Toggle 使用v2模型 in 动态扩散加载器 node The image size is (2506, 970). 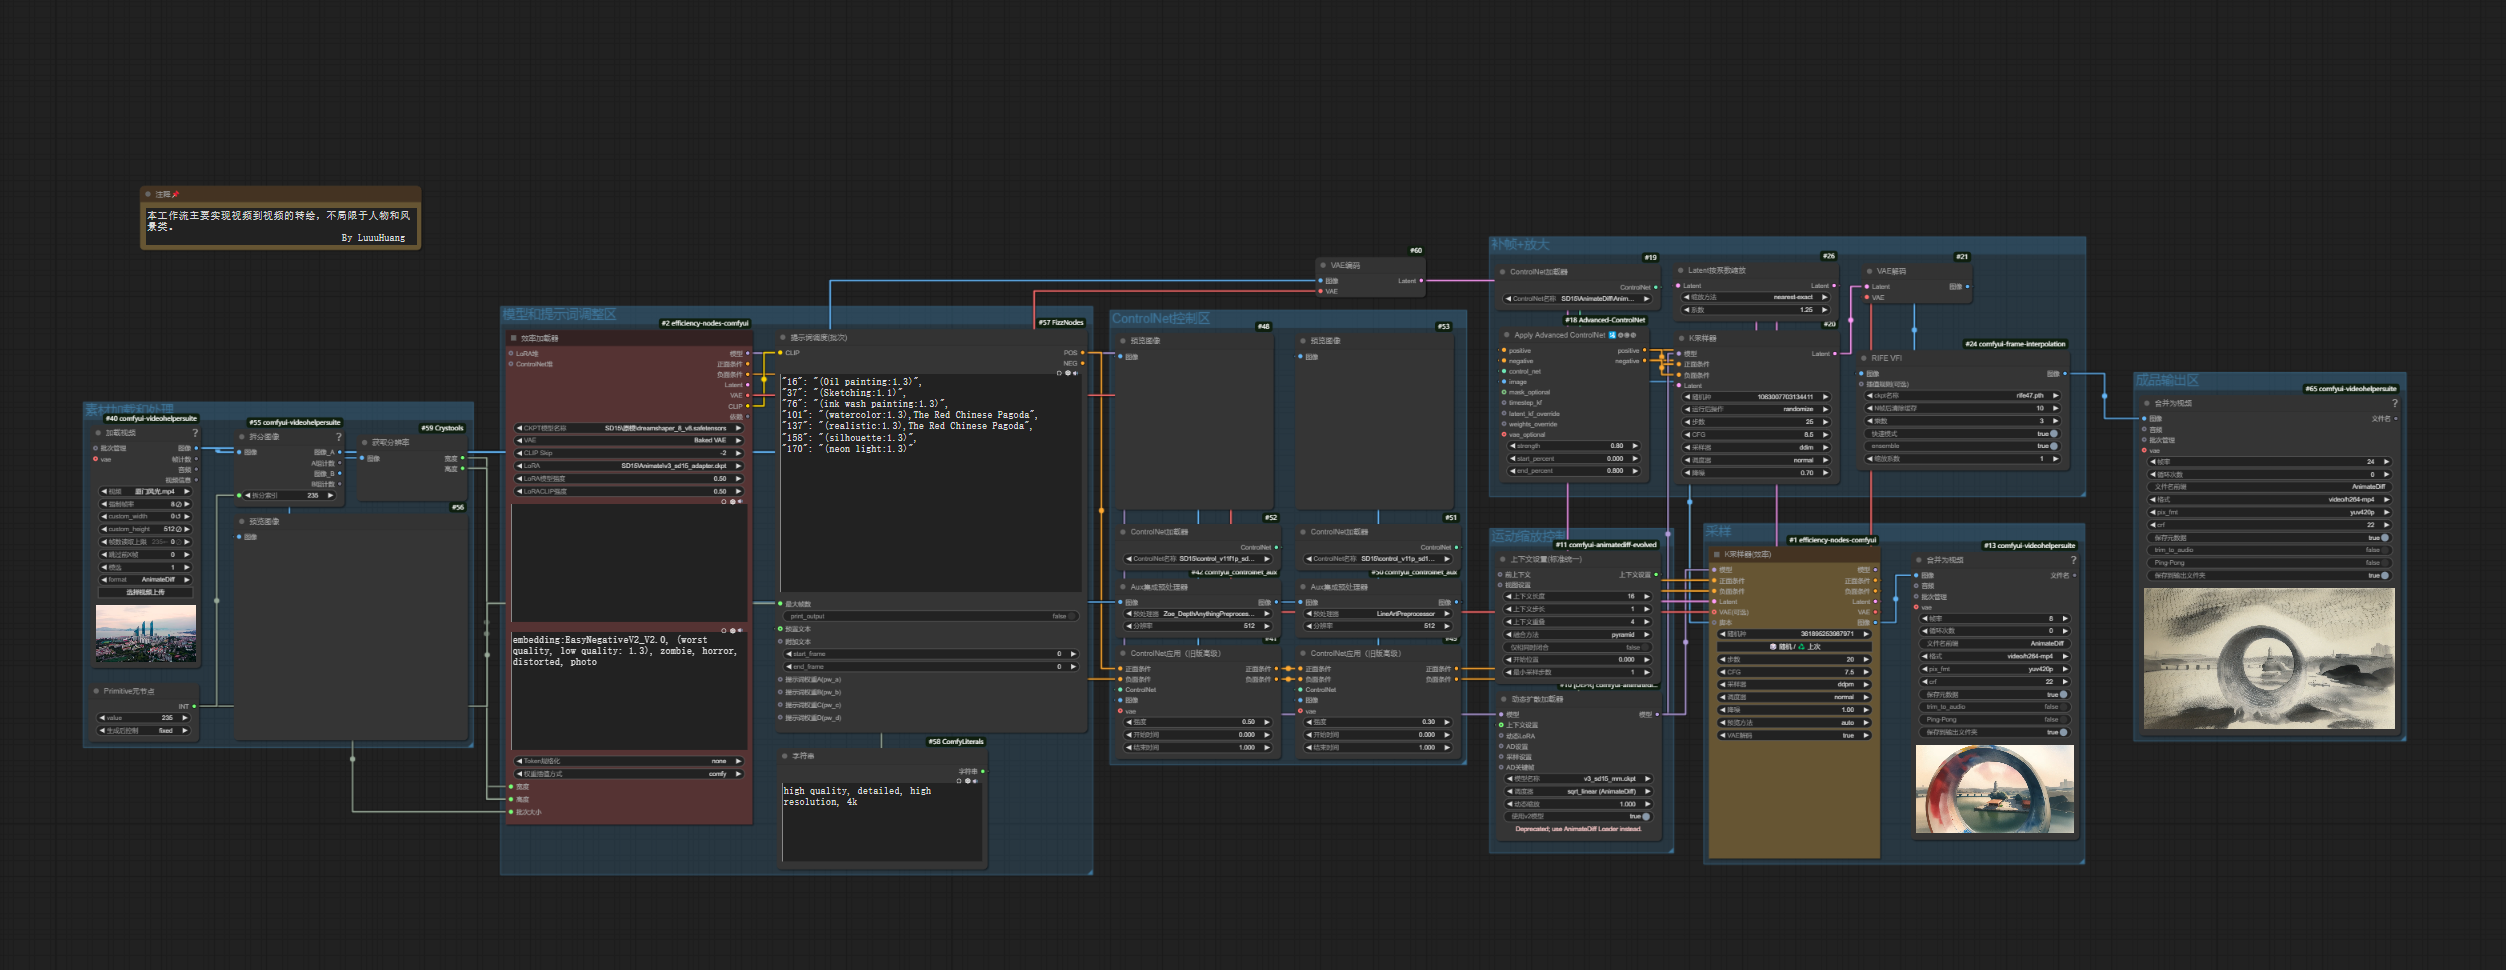pyautogui.click(x=1578, y=816)
